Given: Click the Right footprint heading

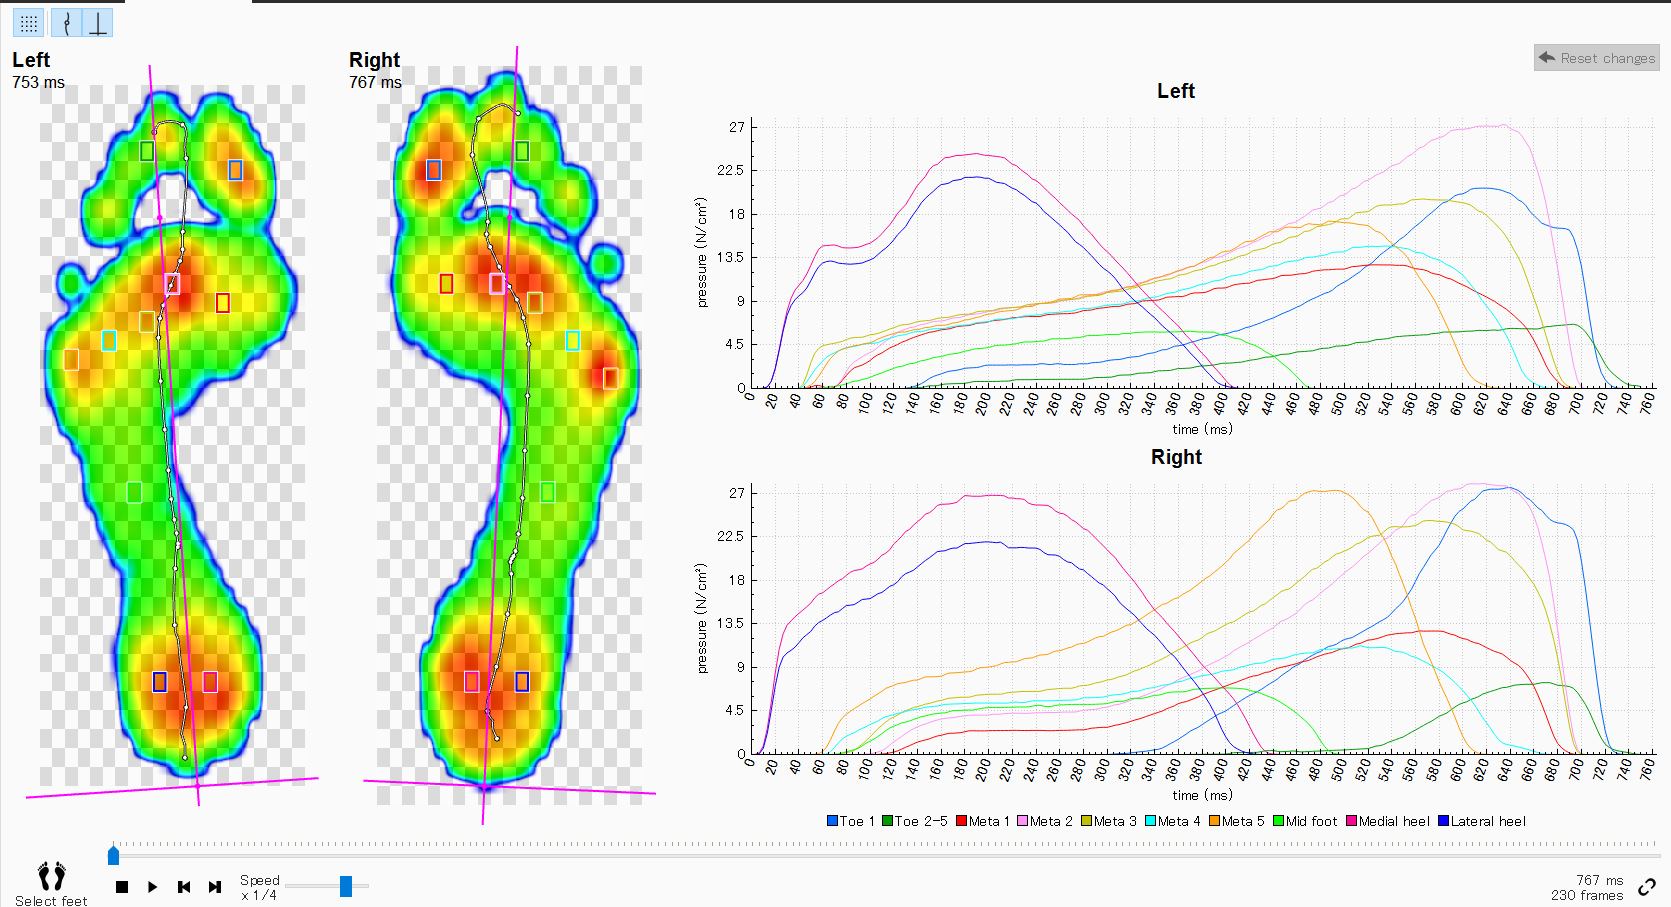Looking at the screenshot, I should tap(374, 60).
